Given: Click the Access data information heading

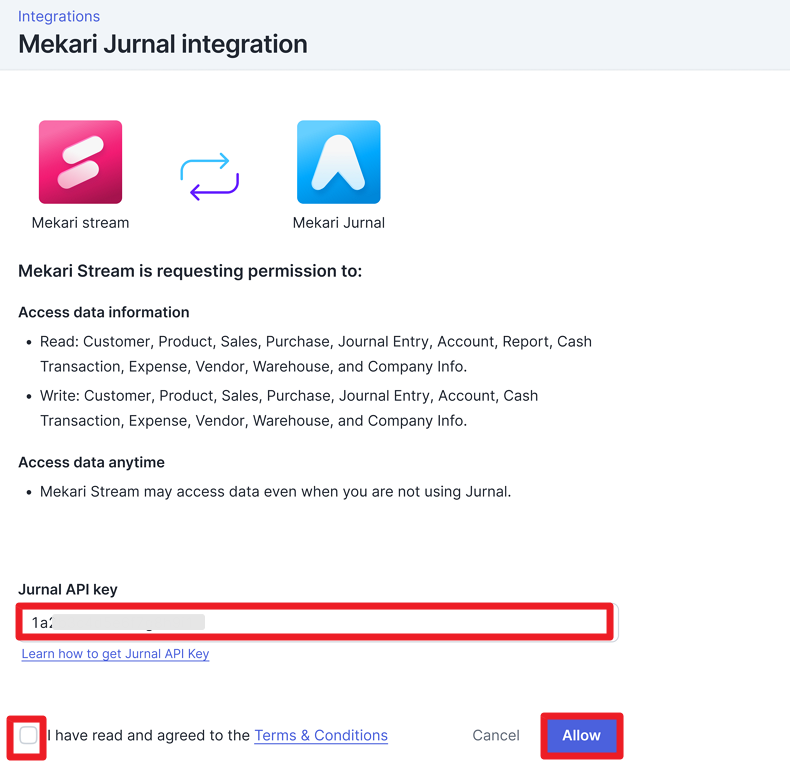Looking at the screenshot, I should point(104,312).
